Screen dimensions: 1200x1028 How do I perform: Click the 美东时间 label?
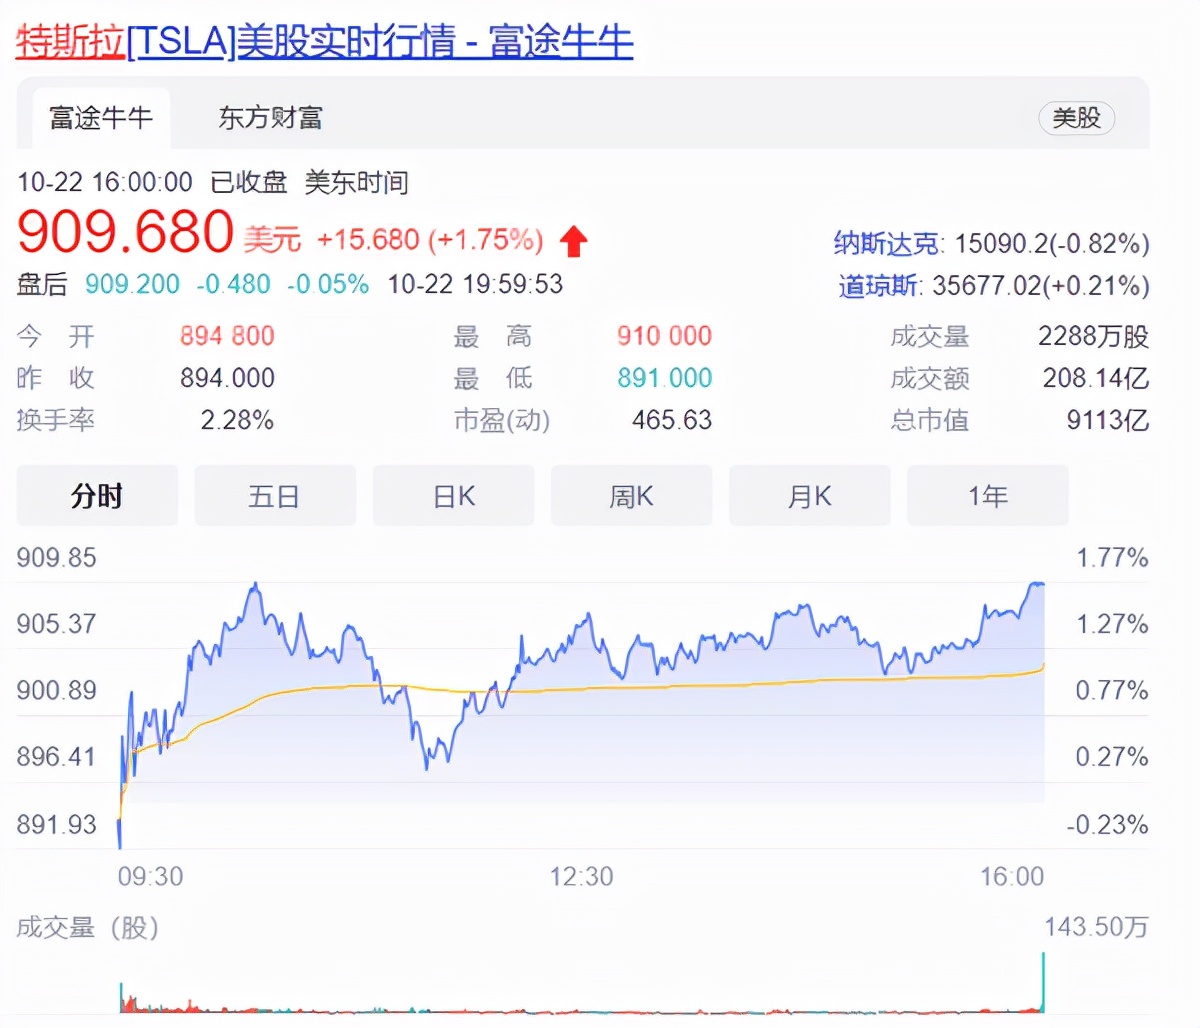(x=357, y=182)
